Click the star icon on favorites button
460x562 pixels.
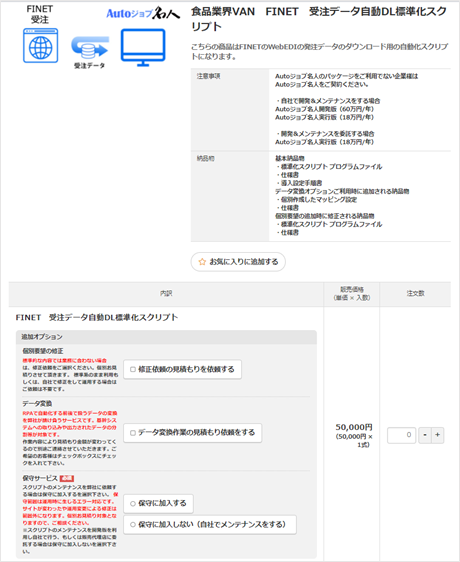202,262
